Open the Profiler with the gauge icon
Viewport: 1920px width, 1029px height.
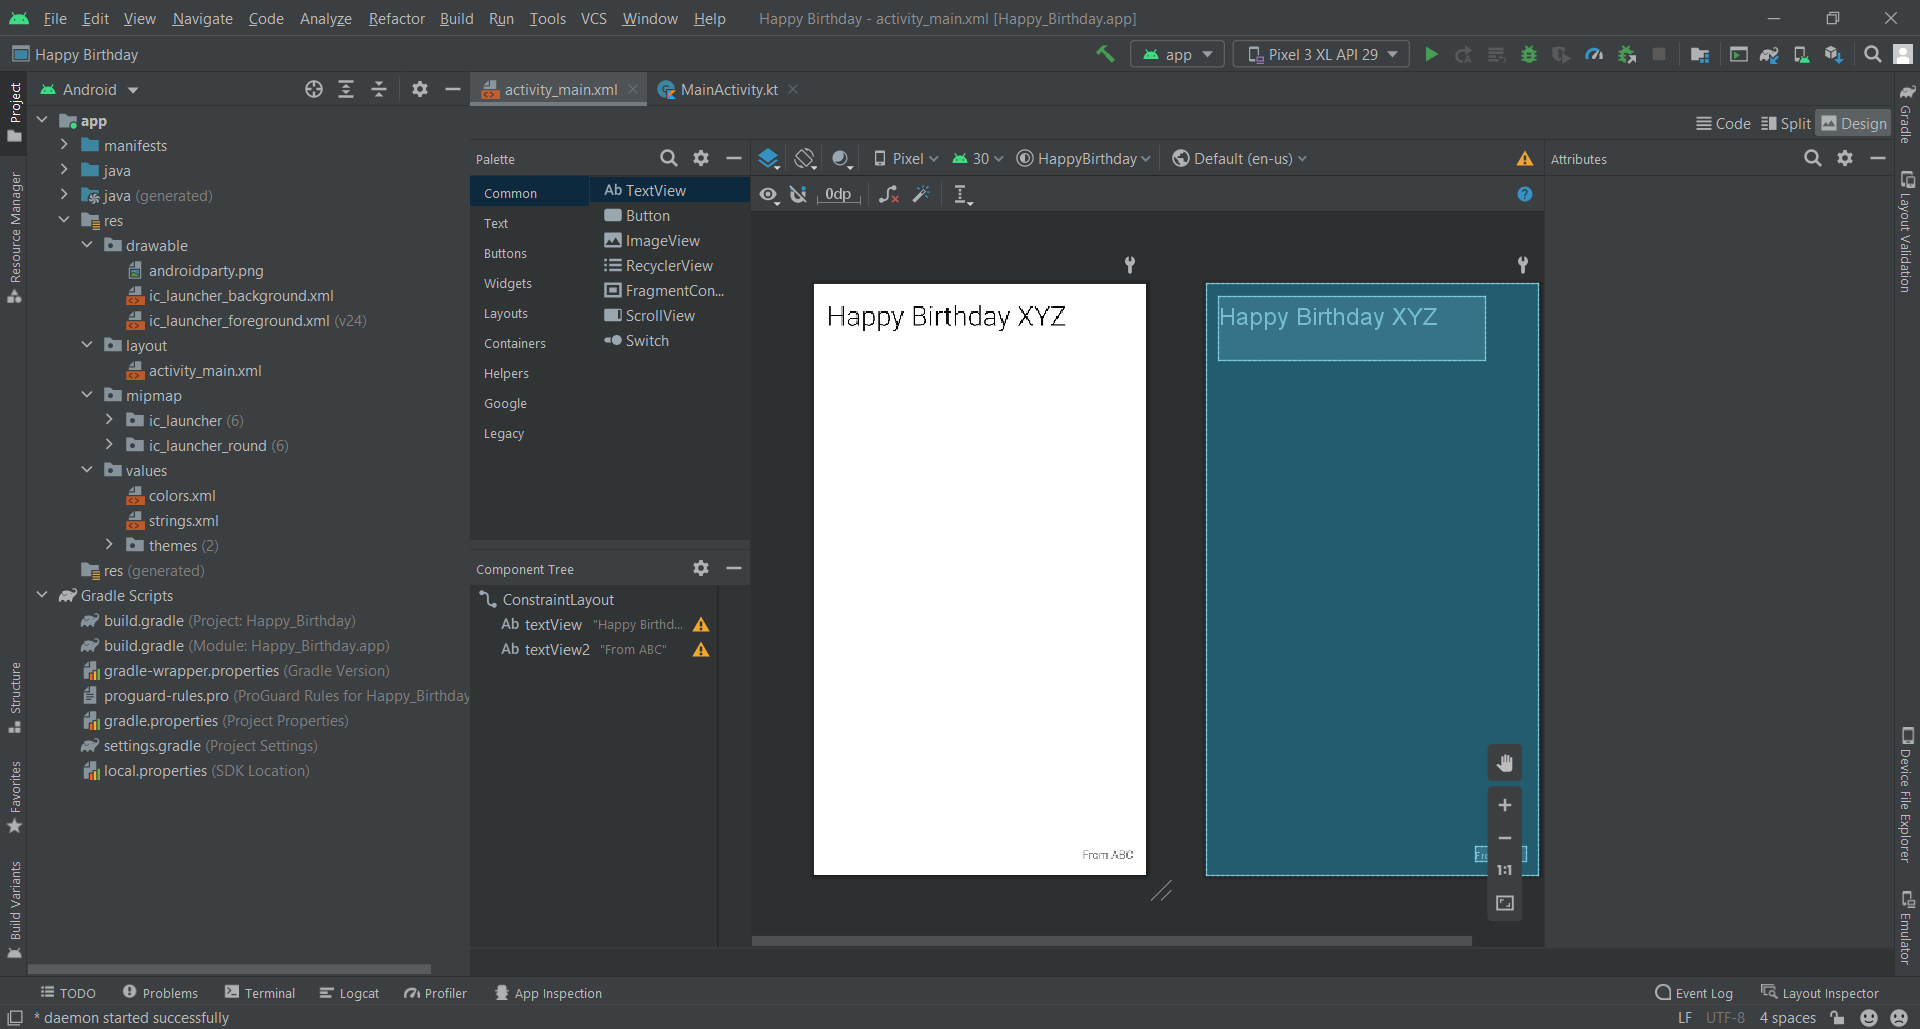pos(1594,54)
